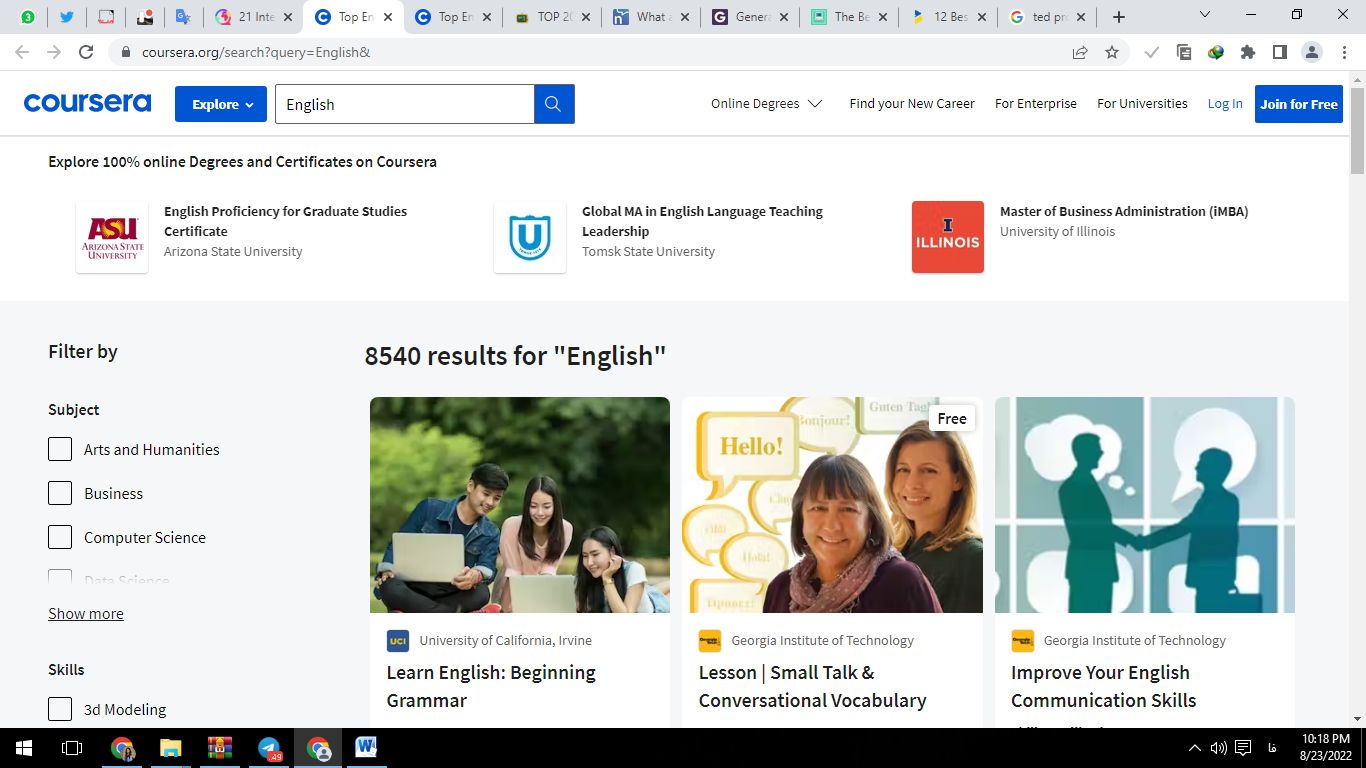Expand the Explore dropdown
This screenshot has width=1366, height=768.
coord(221,104)
